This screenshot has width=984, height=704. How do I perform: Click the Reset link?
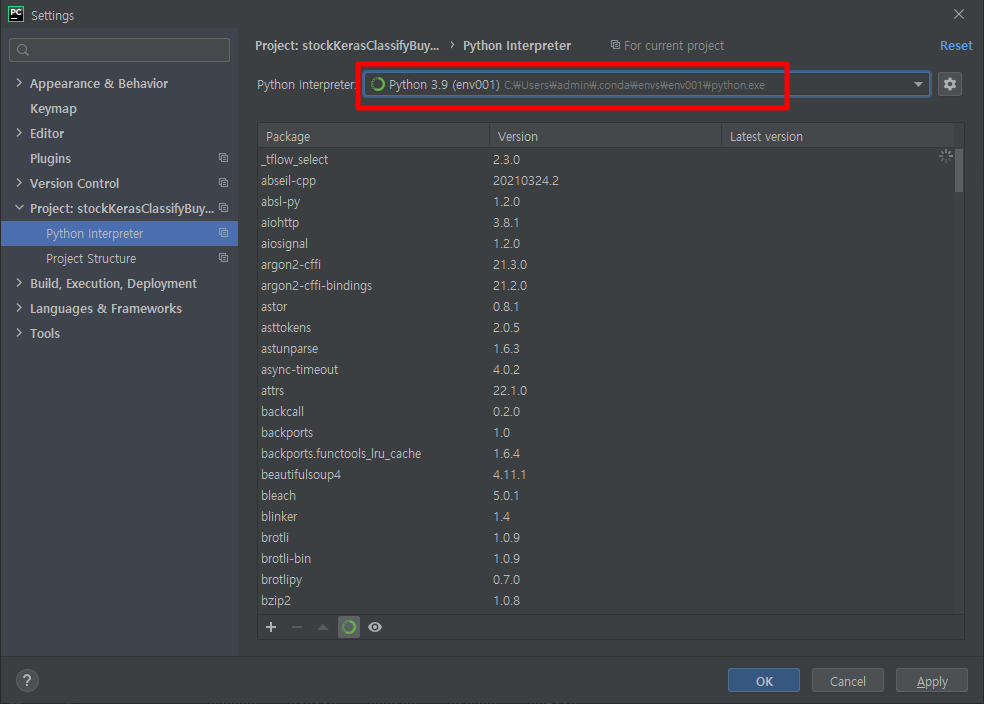pos(956,46)
